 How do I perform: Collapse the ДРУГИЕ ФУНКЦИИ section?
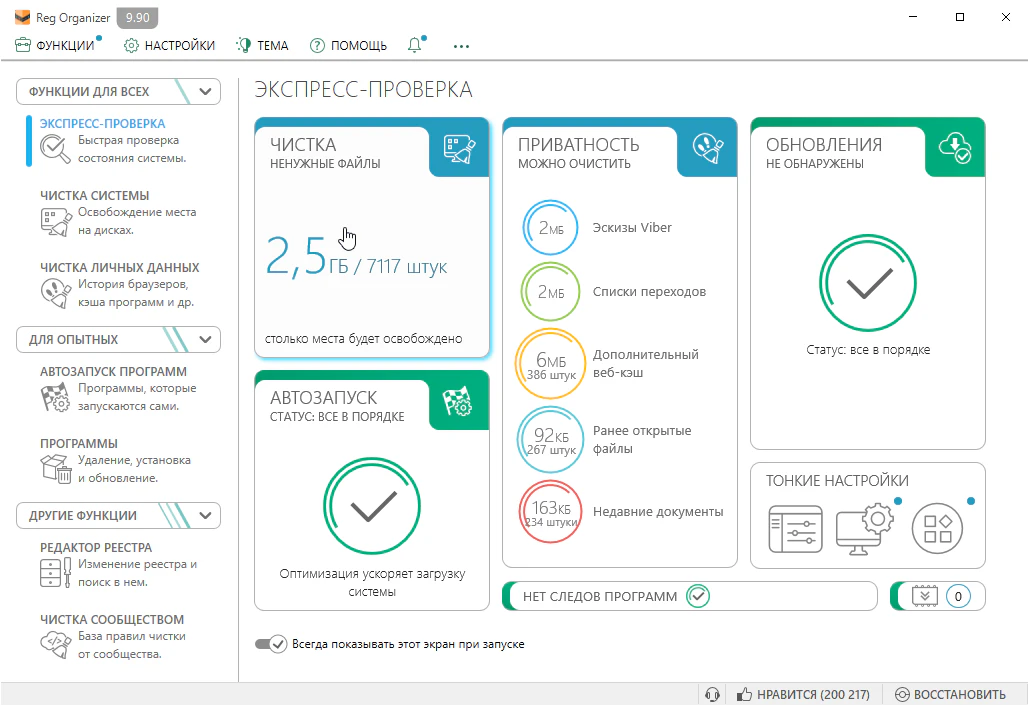pyautogui.click(x=205, y=516)
